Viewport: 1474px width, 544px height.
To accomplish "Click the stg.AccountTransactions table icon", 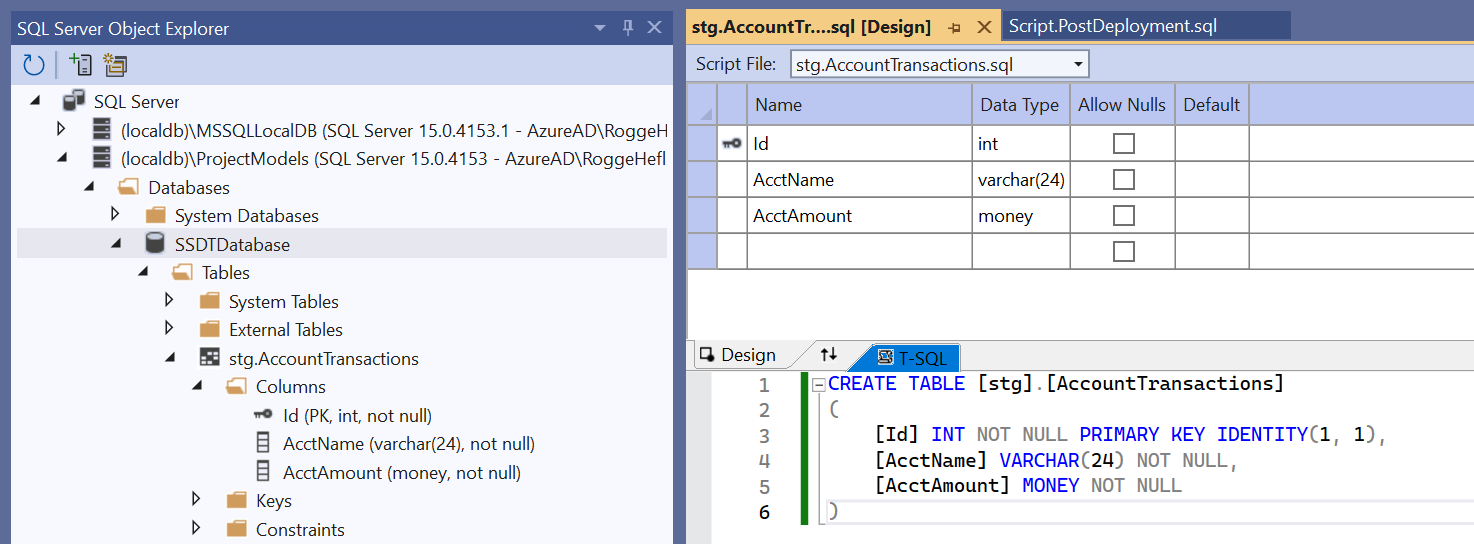I will (209, 358).
